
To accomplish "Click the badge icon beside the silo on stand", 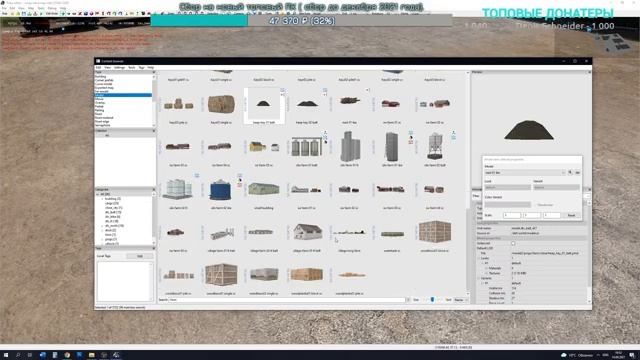I will pyautogui.click(x=453, y=136).
